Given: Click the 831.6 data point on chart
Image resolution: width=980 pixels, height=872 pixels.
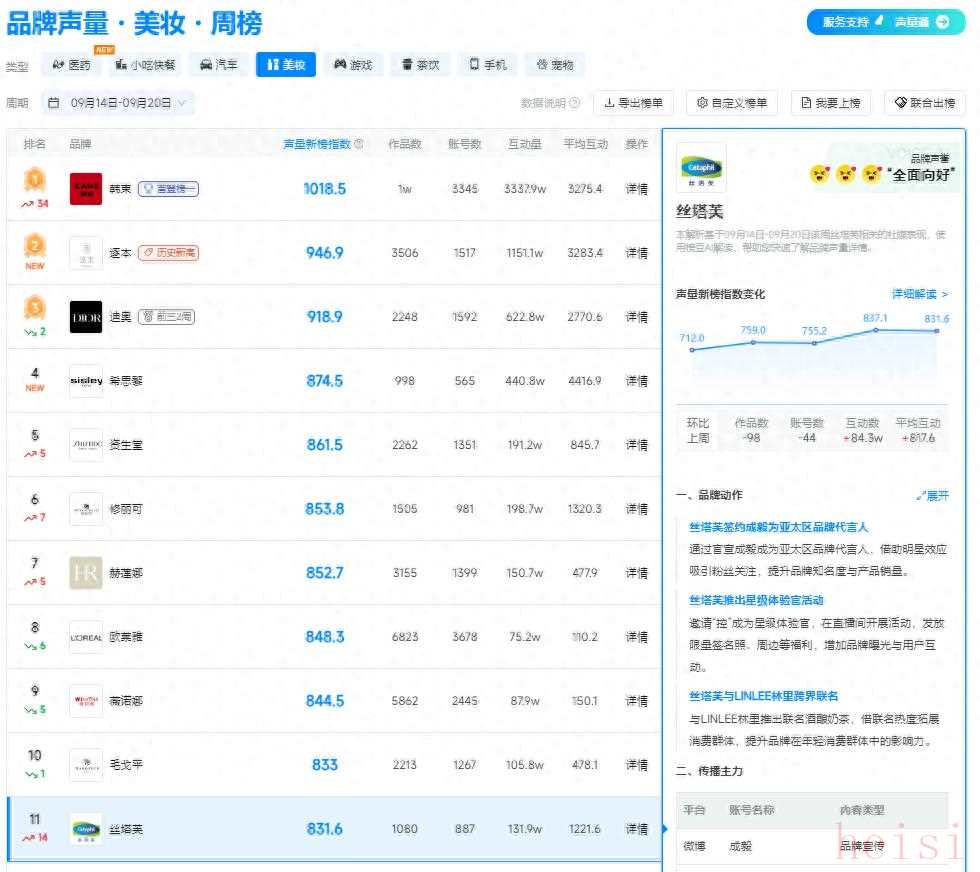Looking at the screenshot, I should tap(937, 331).
